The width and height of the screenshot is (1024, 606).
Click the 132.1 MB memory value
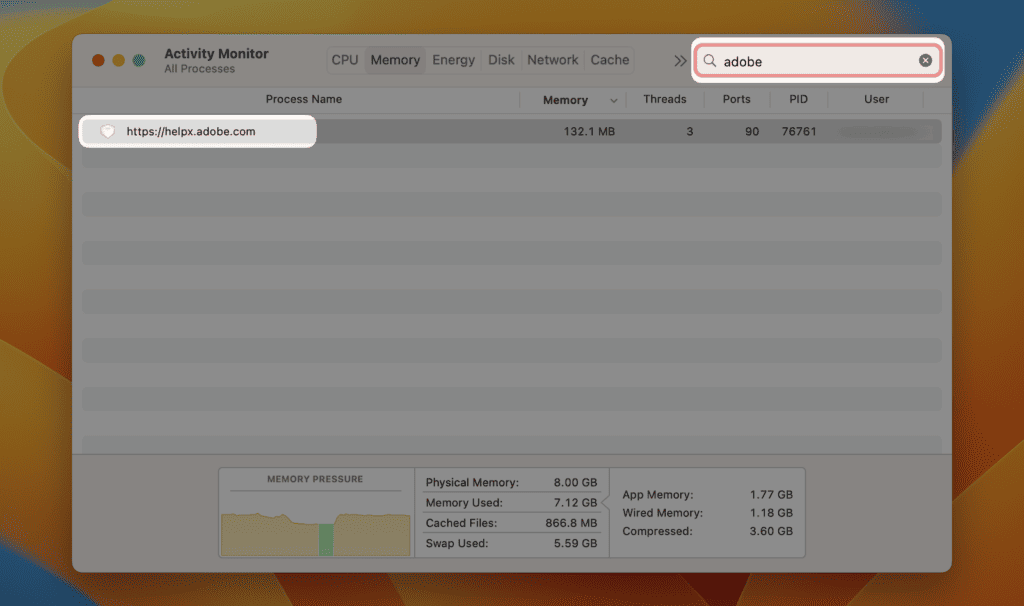(589, 131)
